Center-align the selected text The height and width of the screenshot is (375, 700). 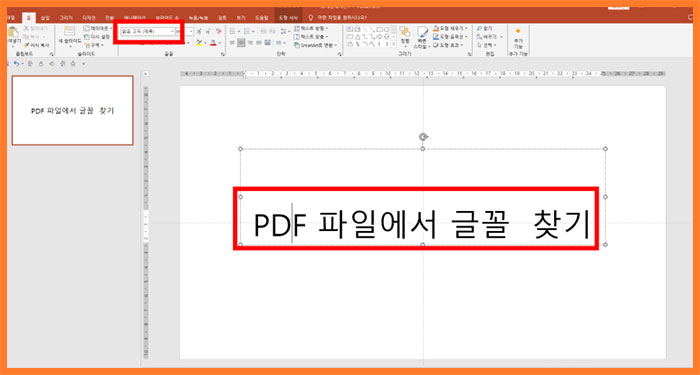pos(241,43)
